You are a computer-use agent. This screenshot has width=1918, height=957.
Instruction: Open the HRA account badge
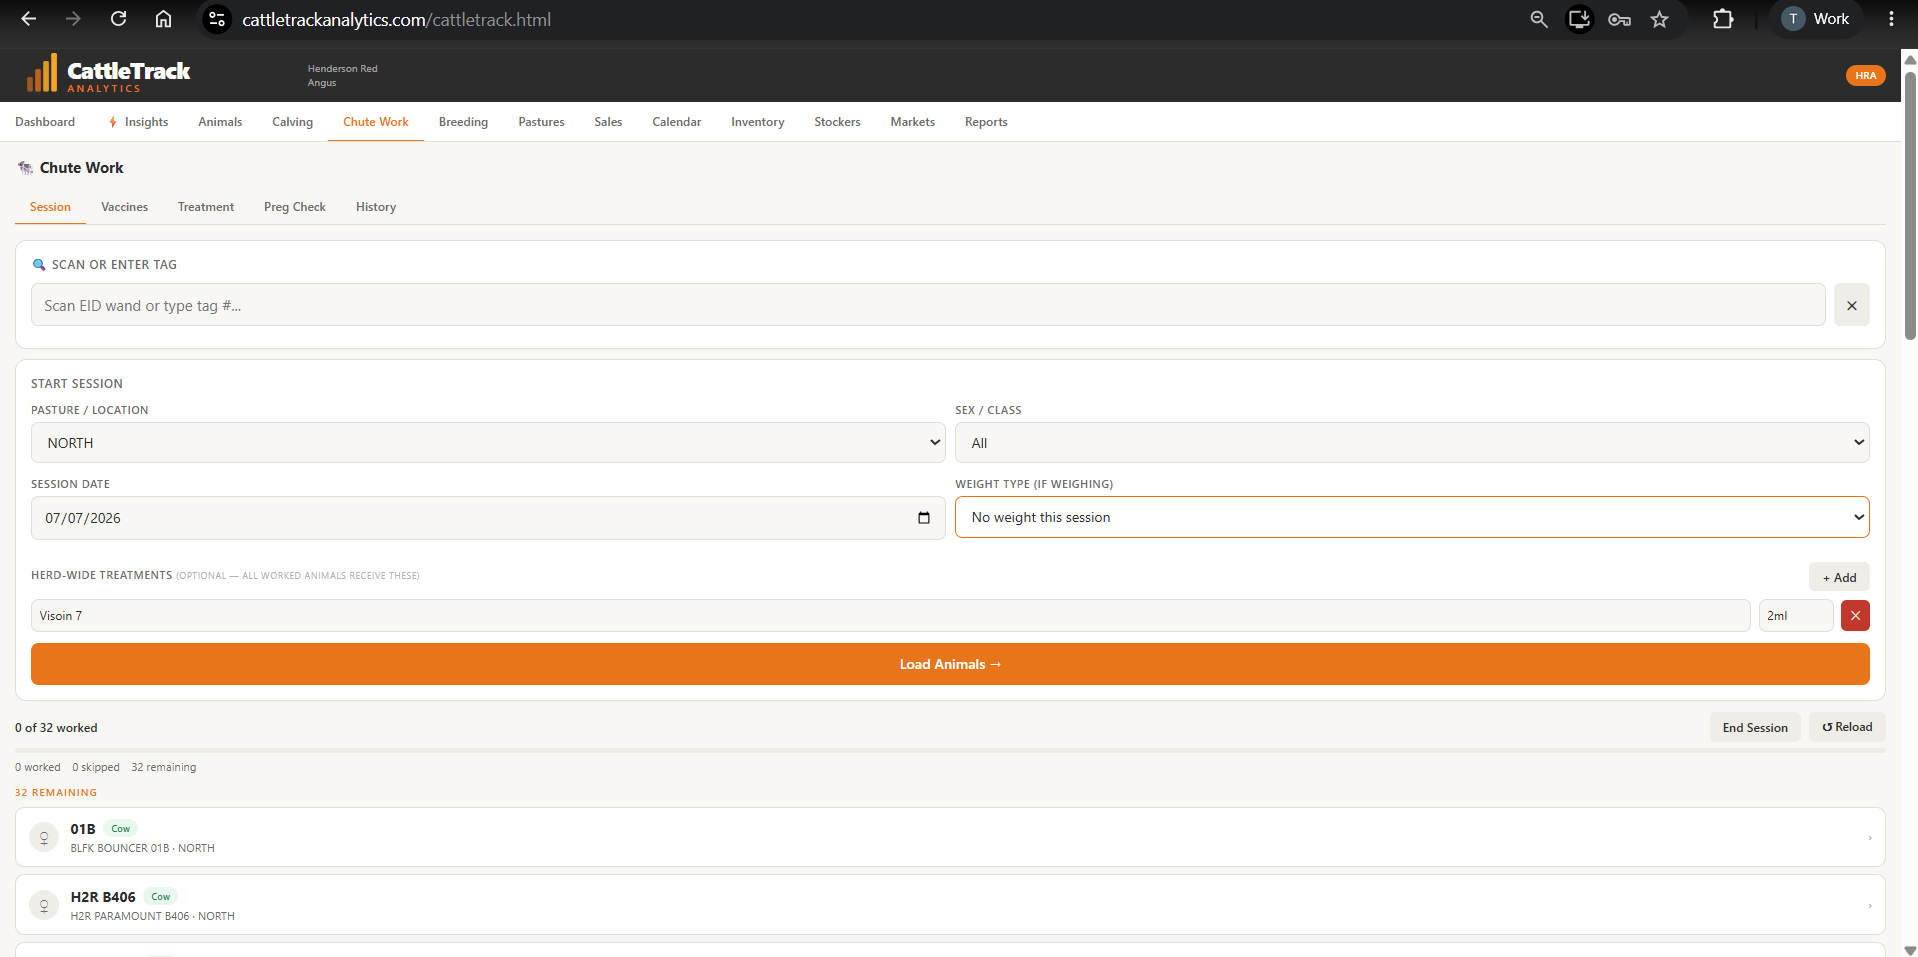[x=1865, y=75]
